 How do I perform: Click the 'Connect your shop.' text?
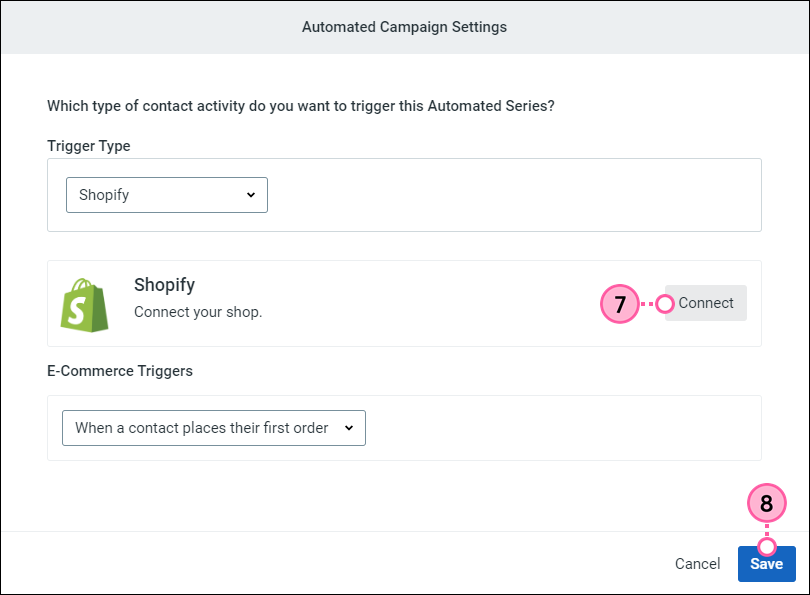(x=198, y=312)
